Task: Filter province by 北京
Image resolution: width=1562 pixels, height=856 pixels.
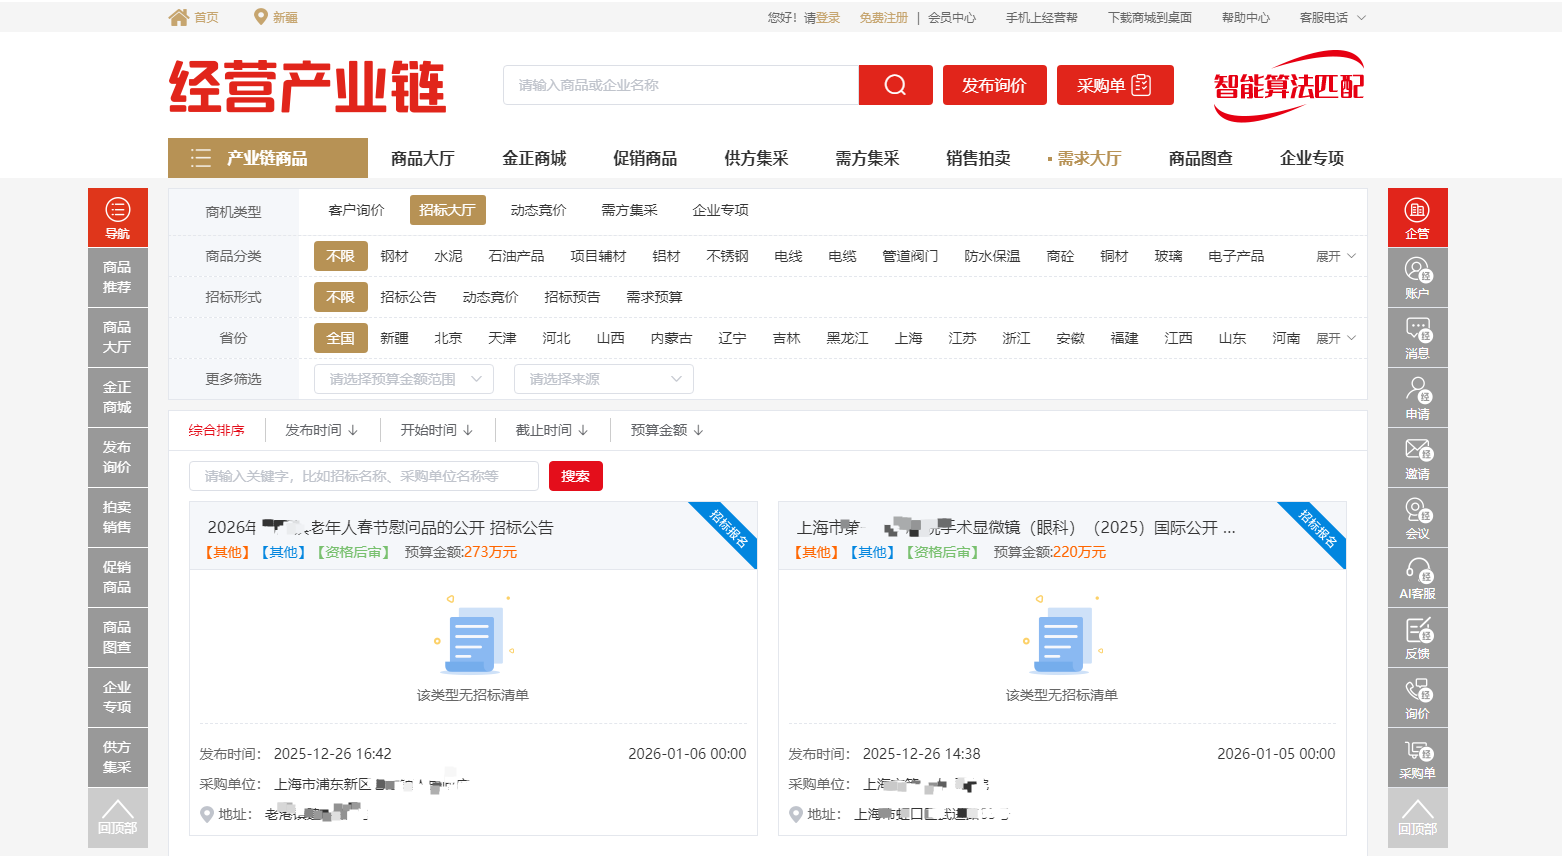Action: 448,338
